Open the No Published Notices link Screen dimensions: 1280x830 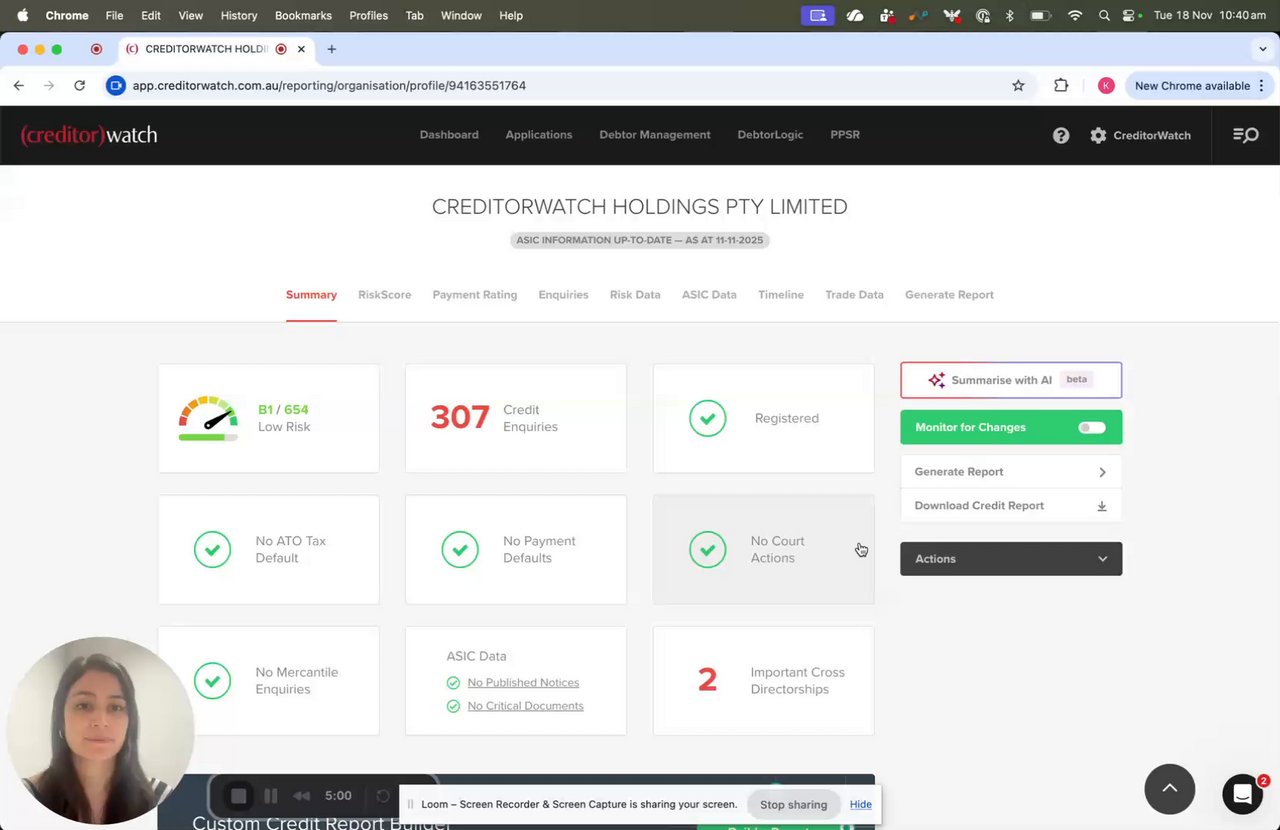point(523,683)
